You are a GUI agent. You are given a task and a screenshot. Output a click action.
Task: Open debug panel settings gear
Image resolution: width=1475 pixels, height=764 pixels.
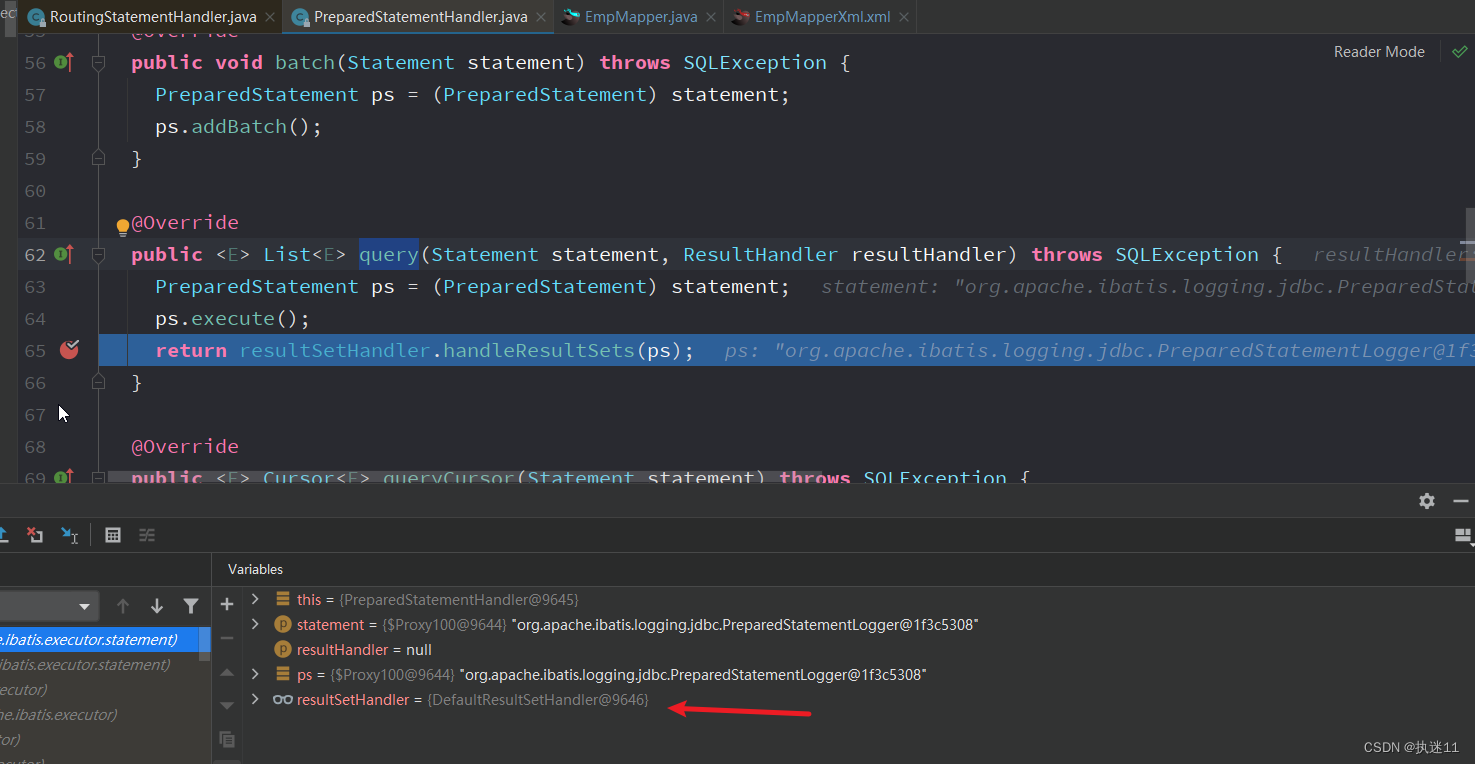[x=1427, y=501]
